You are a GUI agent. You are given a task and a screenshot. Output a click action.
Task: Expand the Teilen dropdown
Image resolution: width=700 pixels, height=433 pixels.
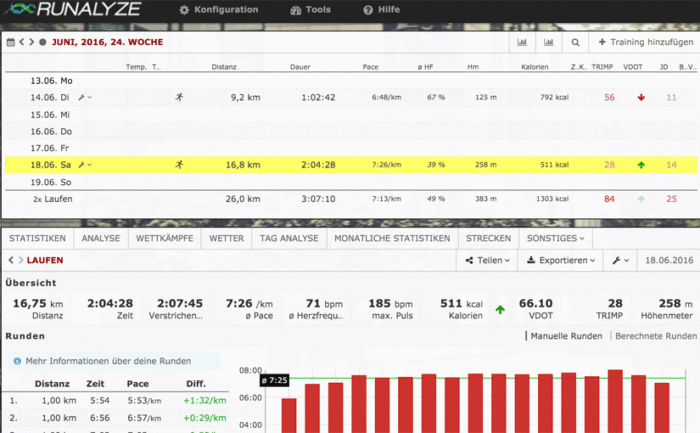click(x=489, y=260)
